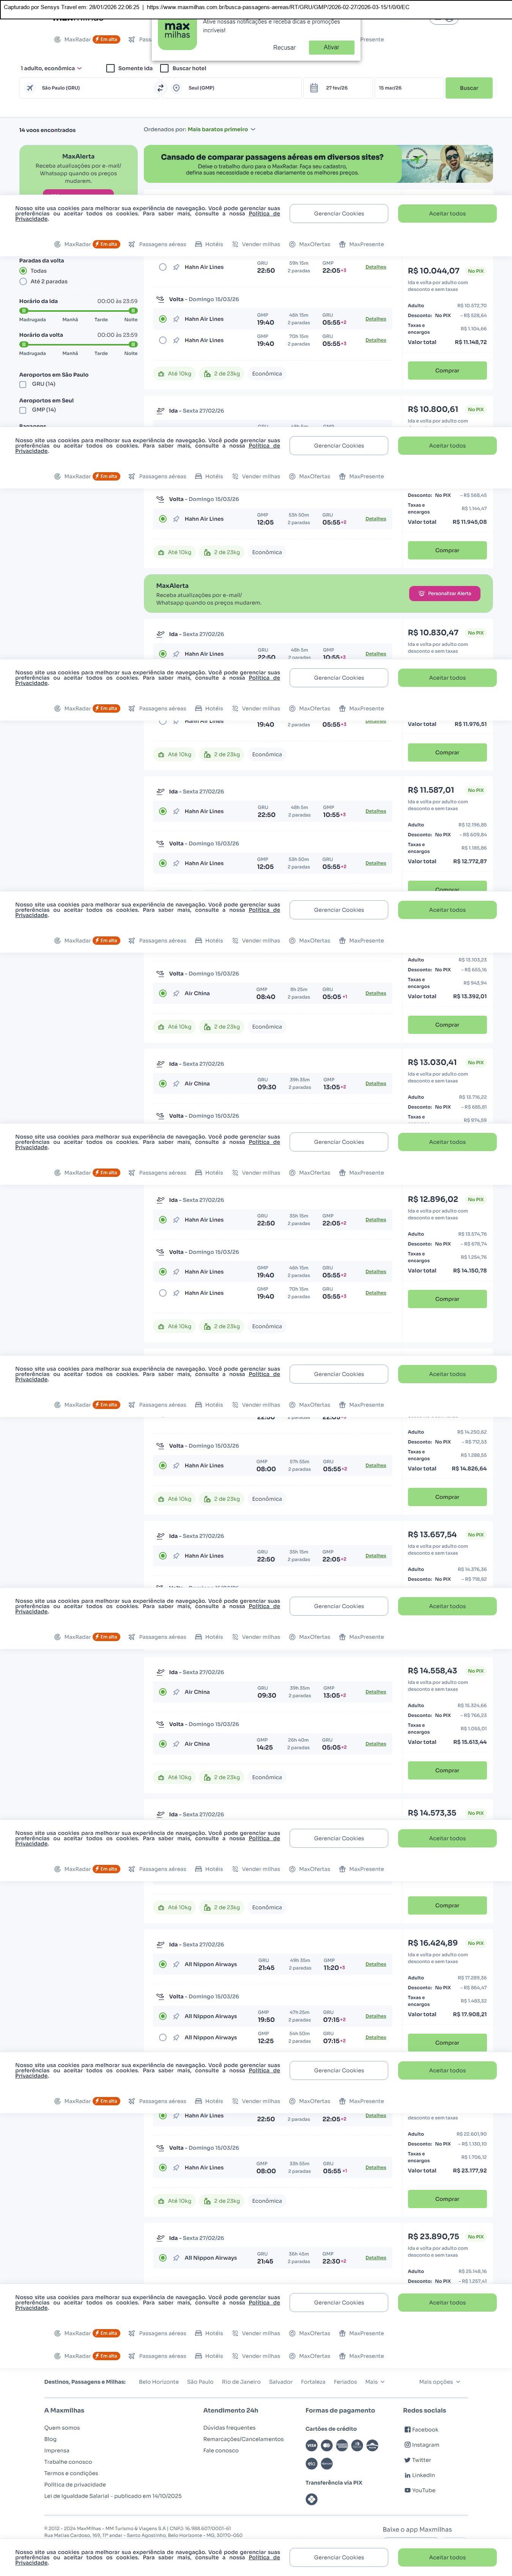Click the "Personalizar Alerta" button
Image resolution: width=512 pixels, height=2576 pixels.
(444, 593)
